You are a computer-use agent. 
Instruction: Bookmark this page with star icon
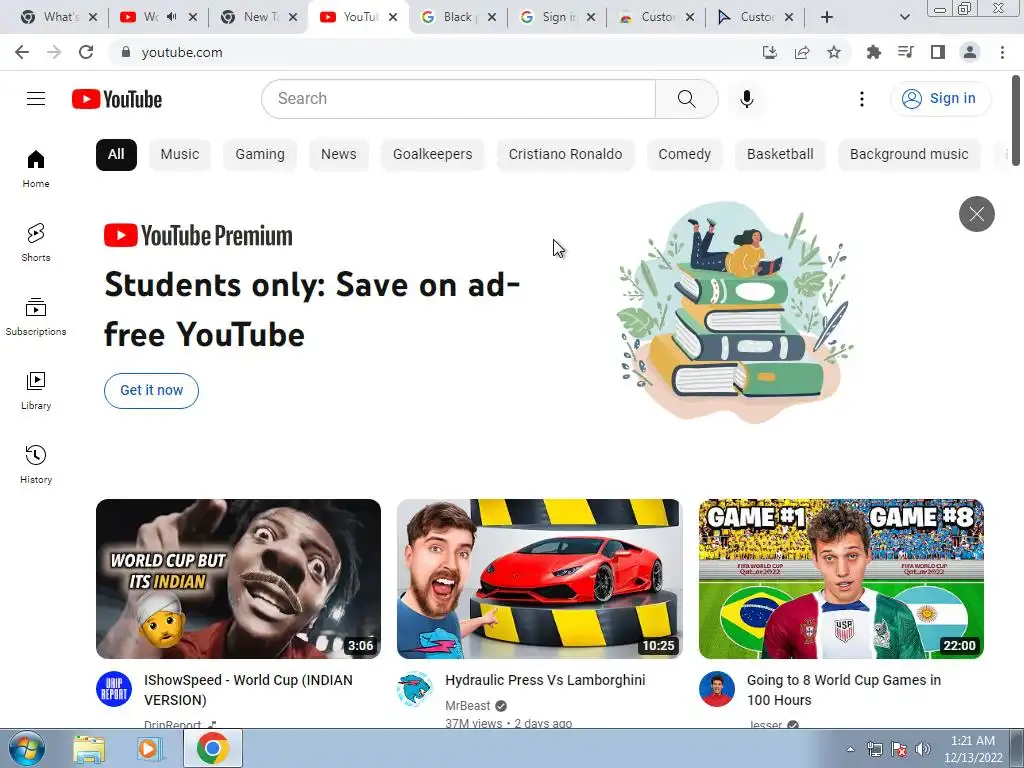[x=834, y=52]
